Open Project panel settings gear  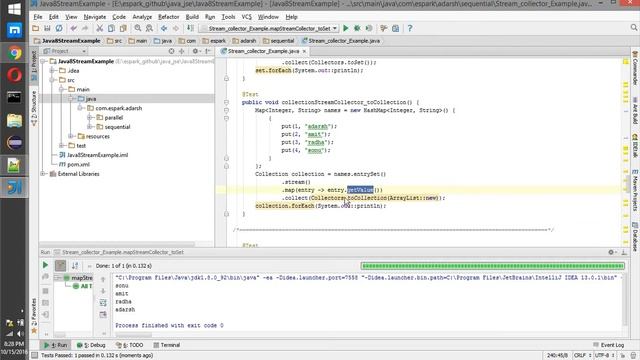pos(196,51)
